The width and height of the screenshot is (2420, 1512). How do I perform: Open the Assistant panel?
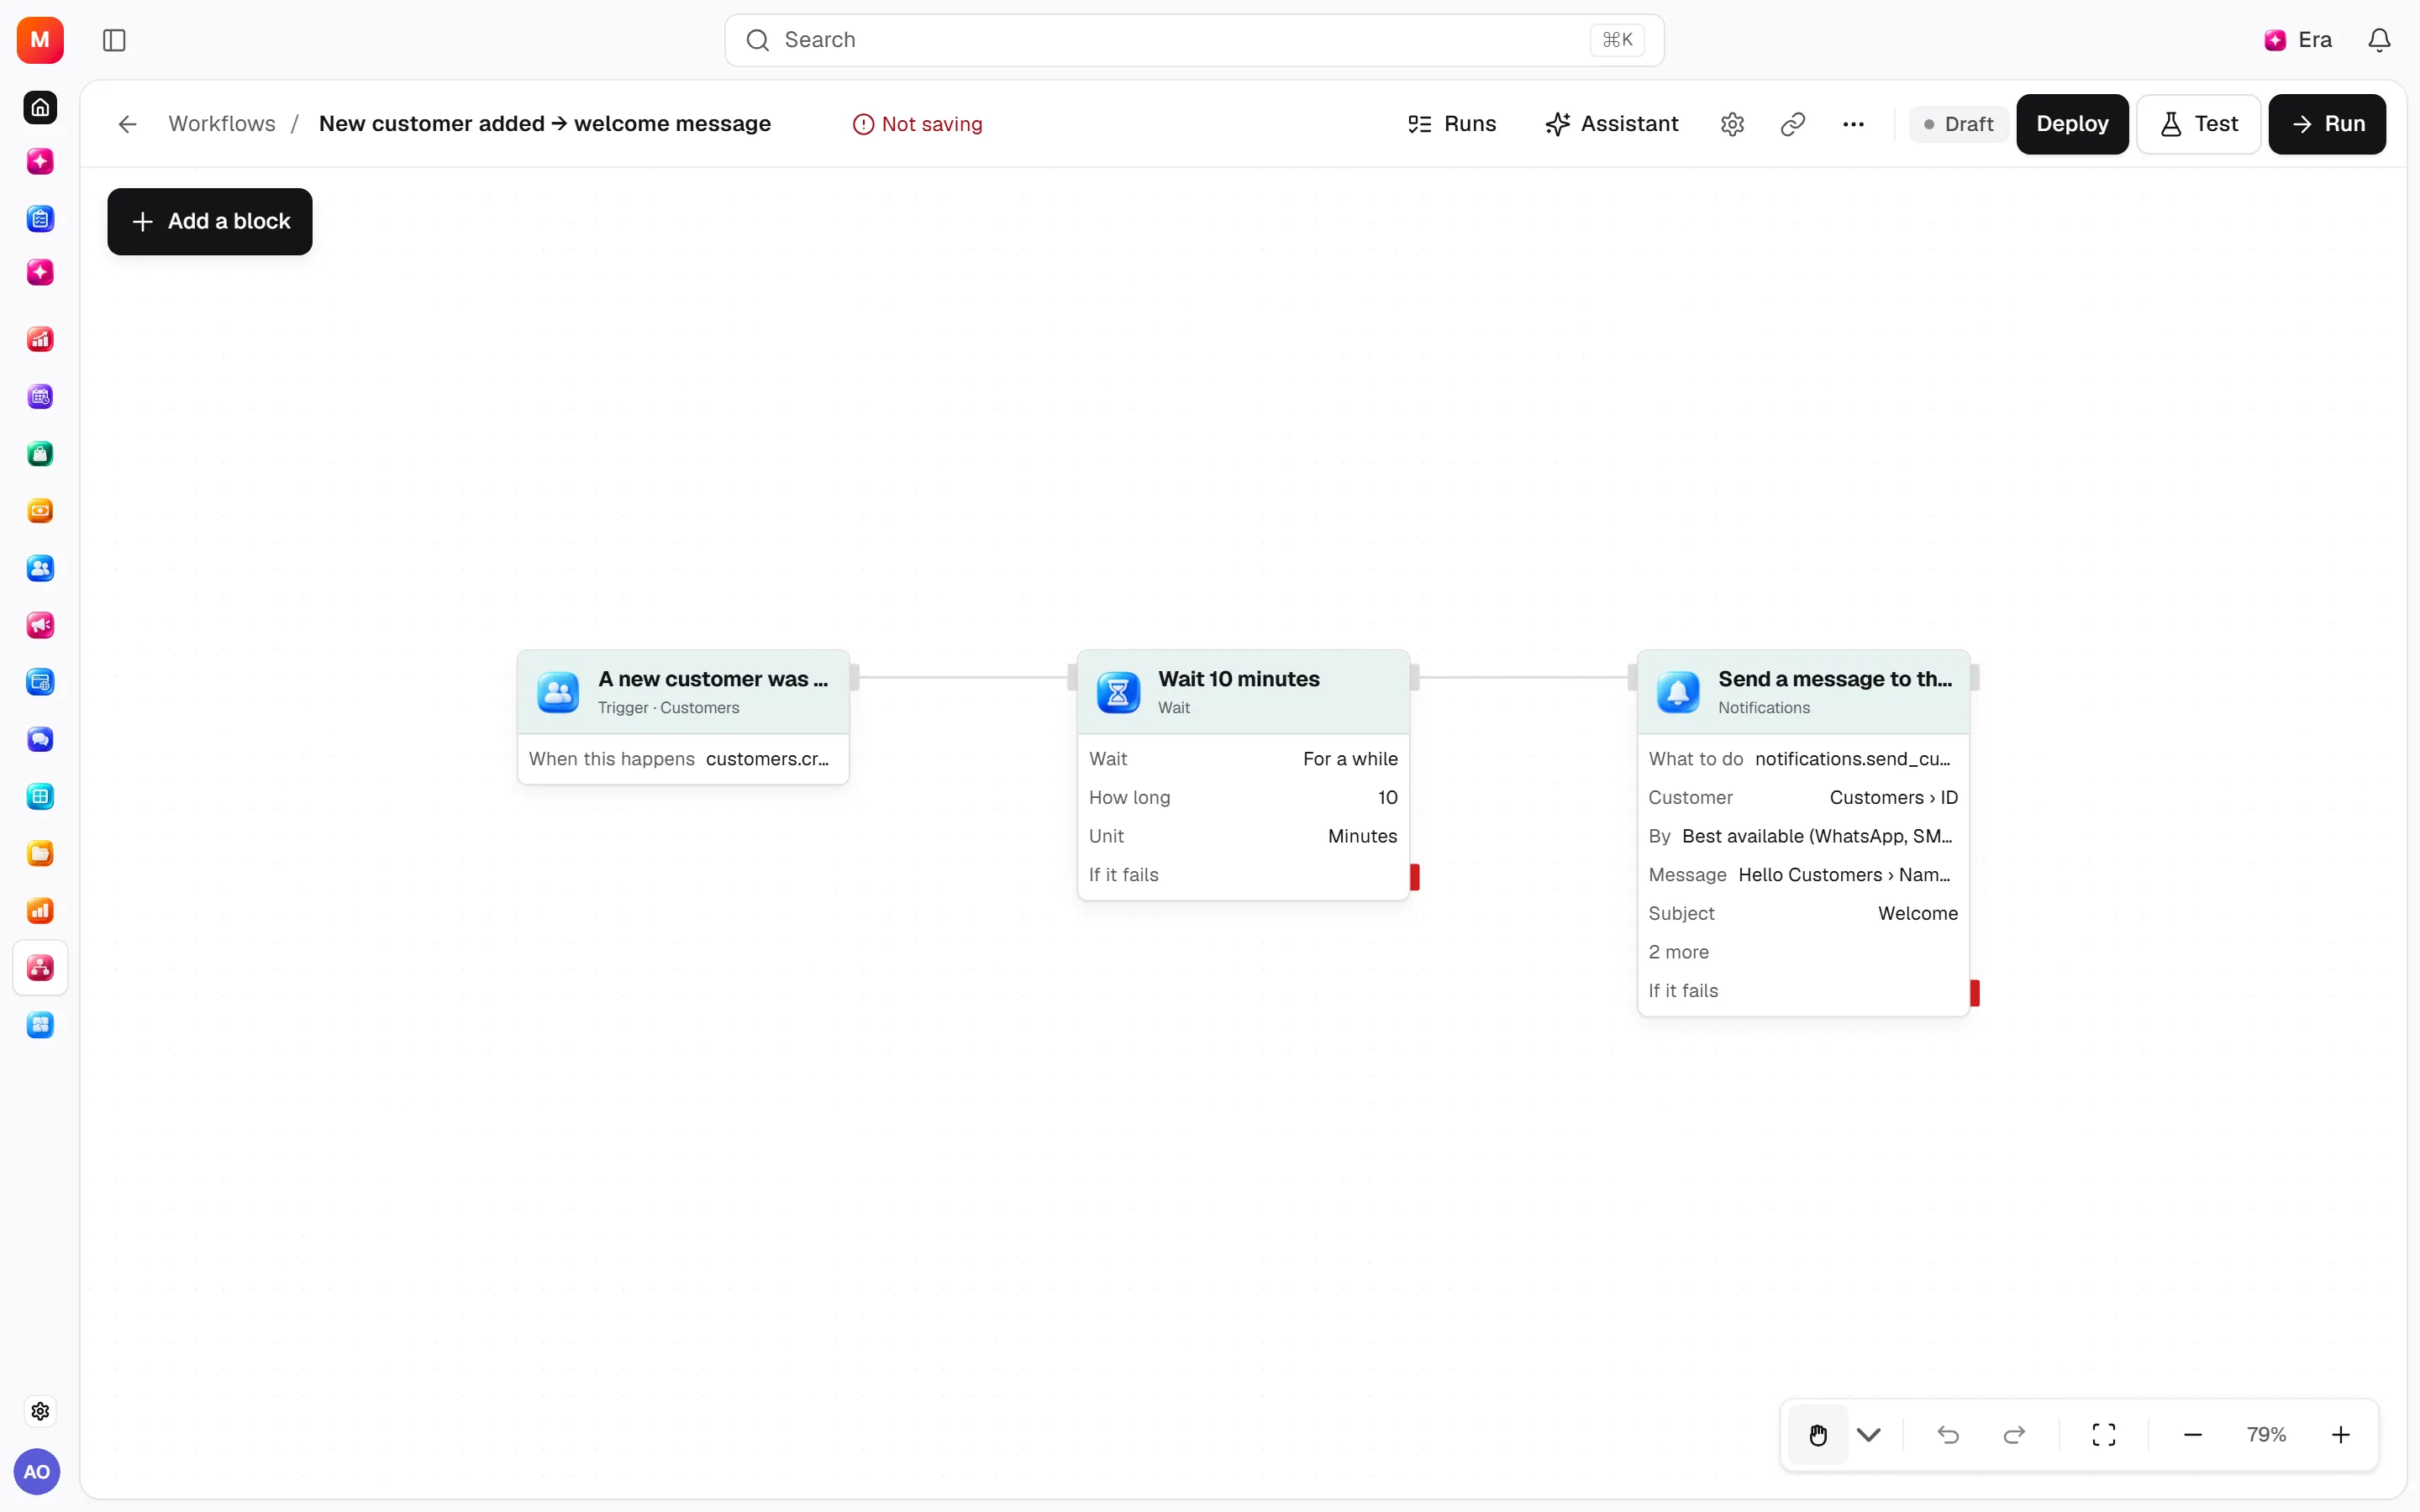(x=1611, y=124)
